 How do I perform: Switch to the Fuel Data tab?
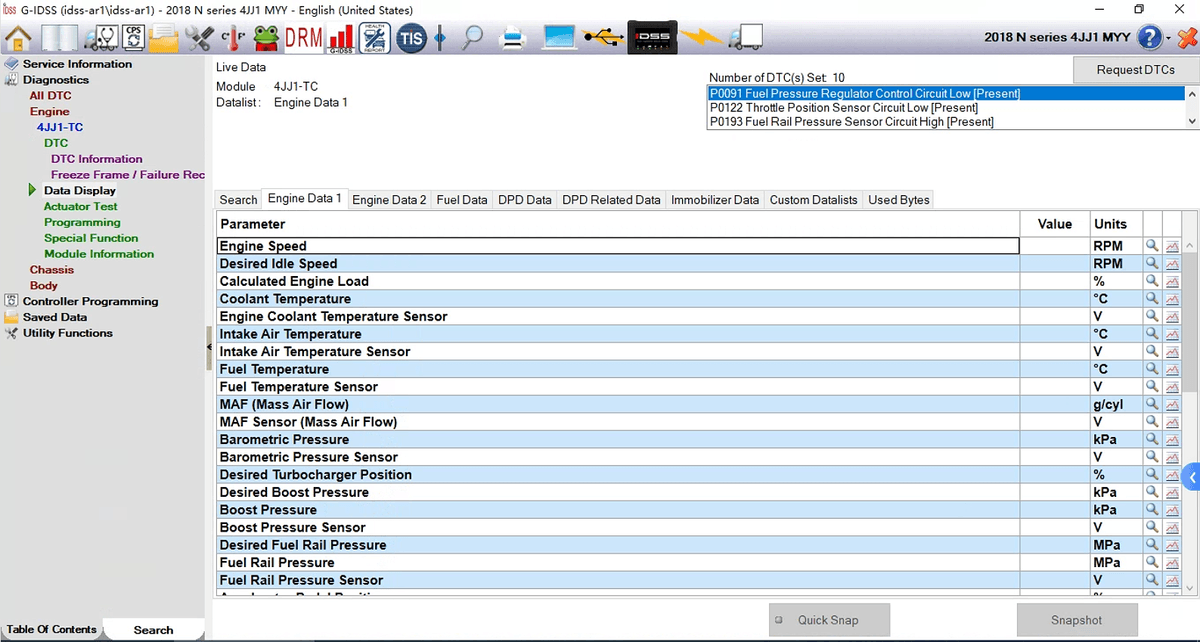tap(462, 200)
